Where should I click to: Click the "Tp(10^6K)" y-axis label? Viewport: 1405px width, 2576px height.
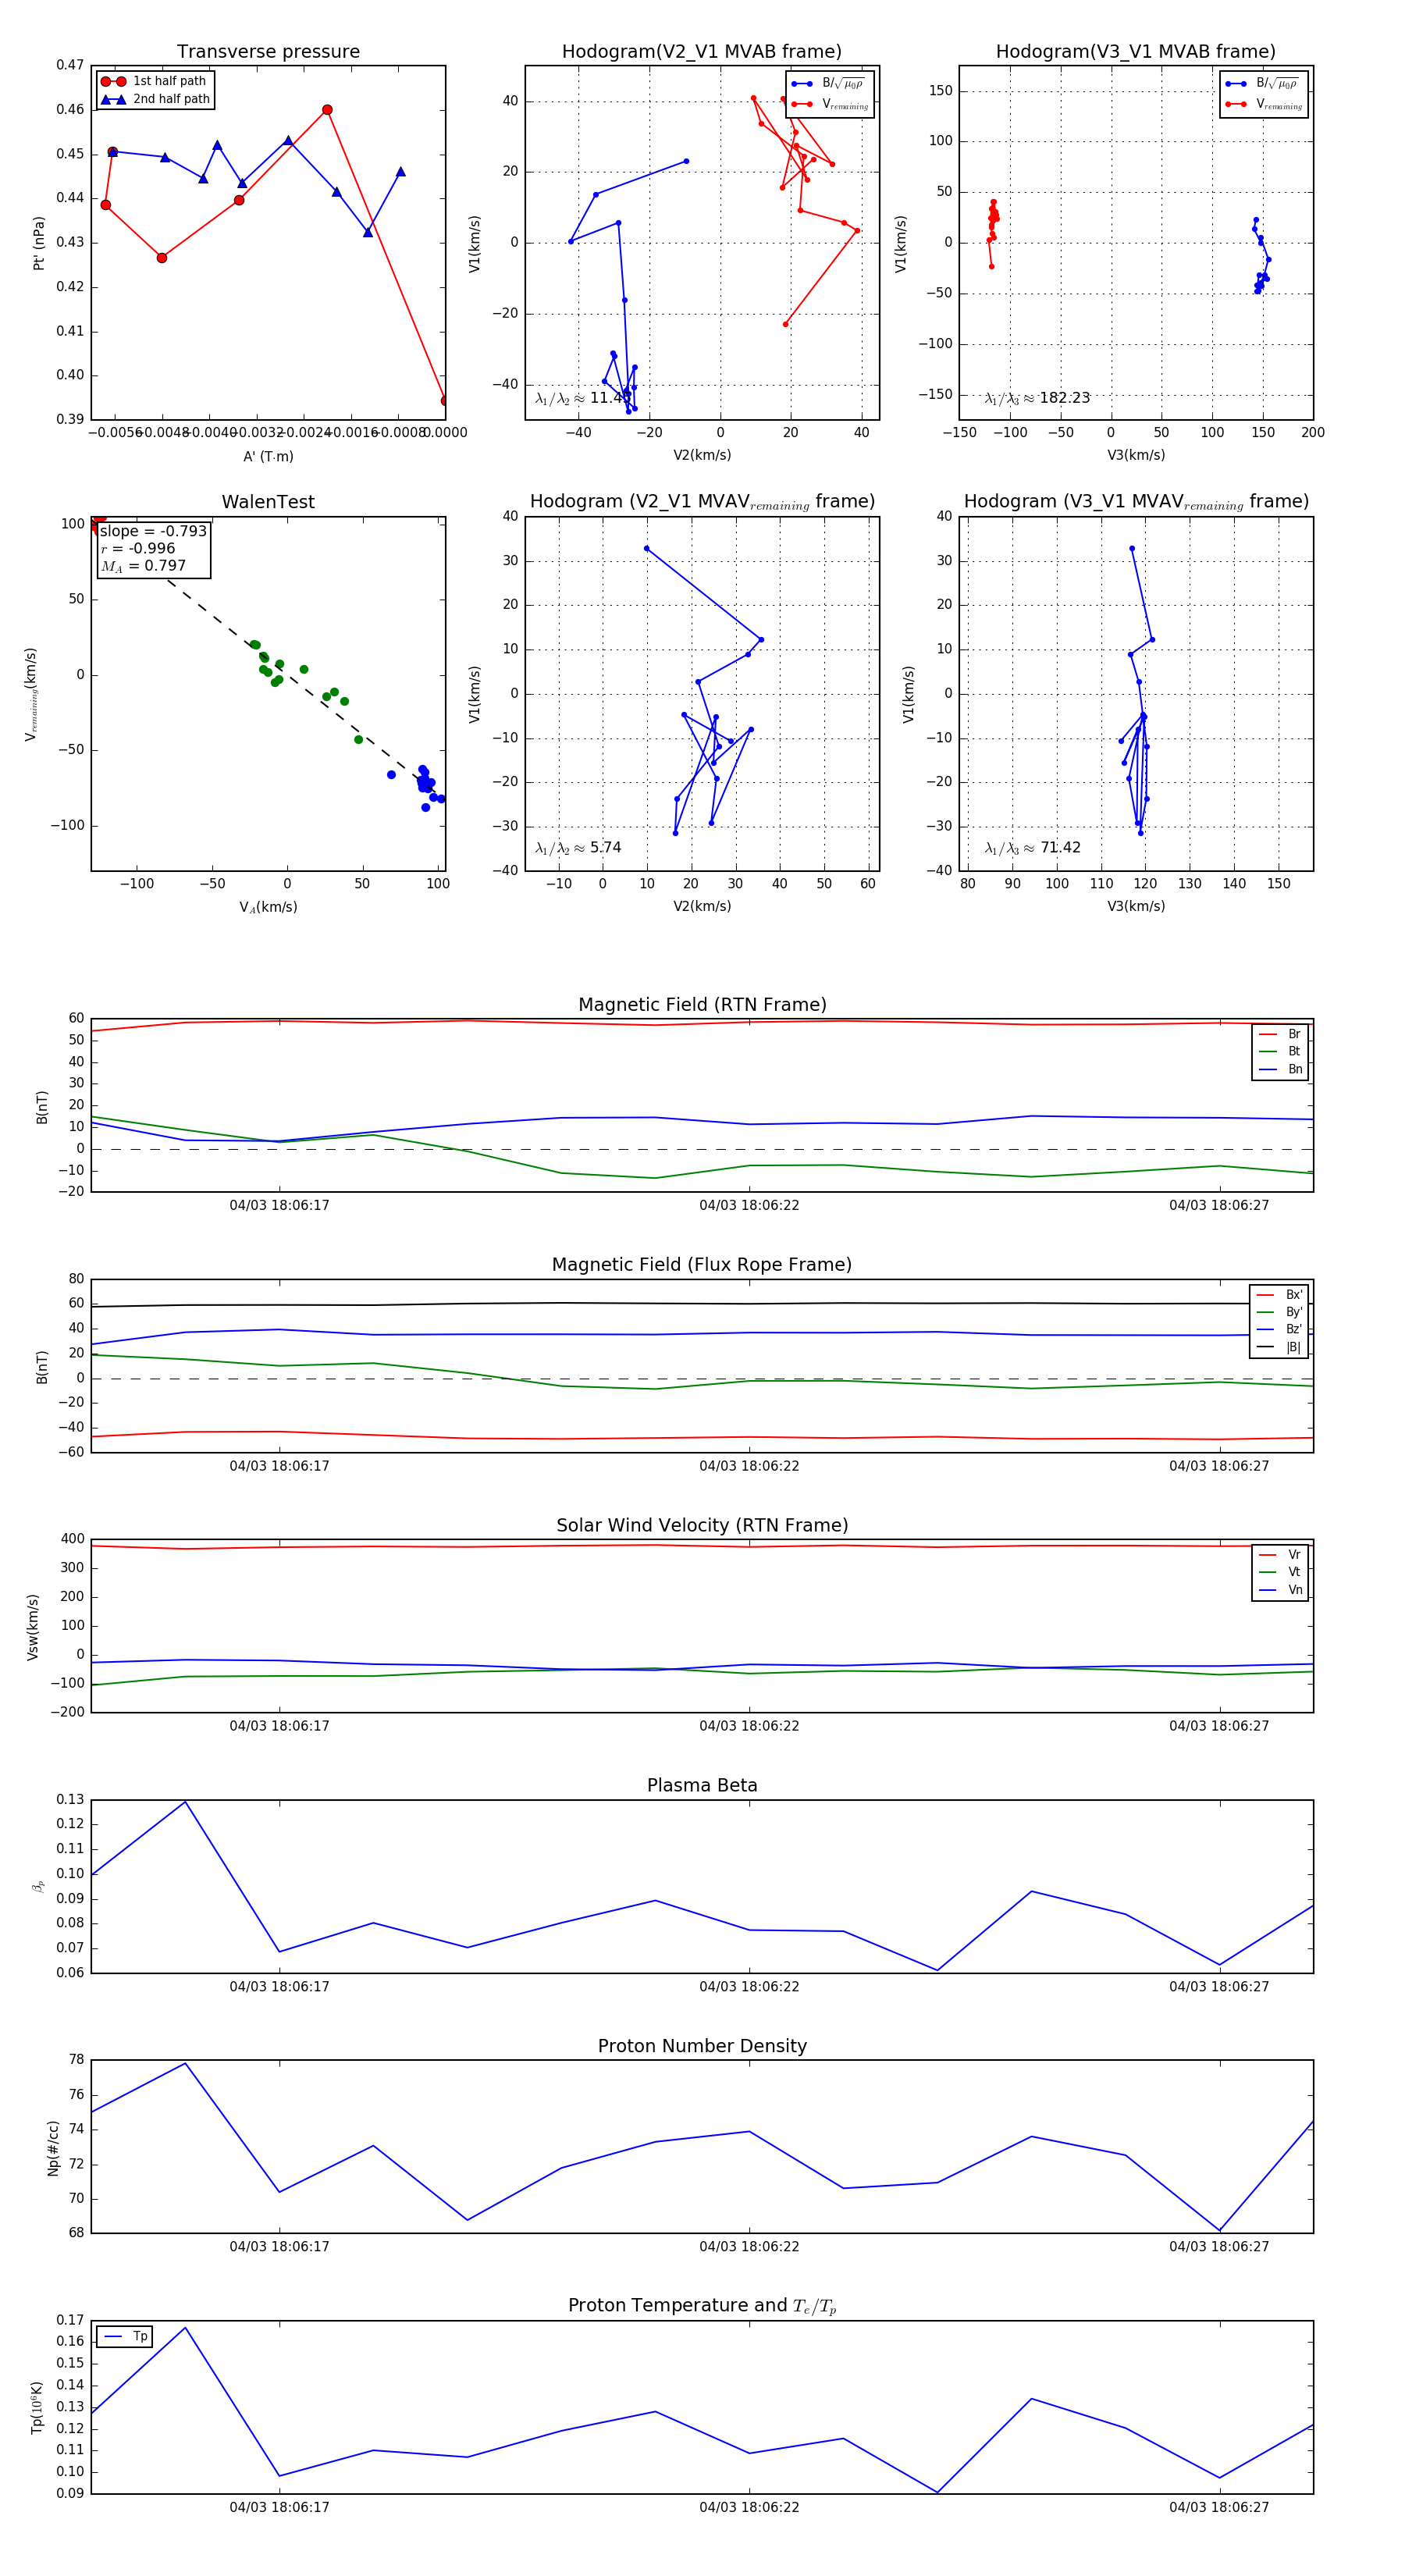(x=37, y=2407)
